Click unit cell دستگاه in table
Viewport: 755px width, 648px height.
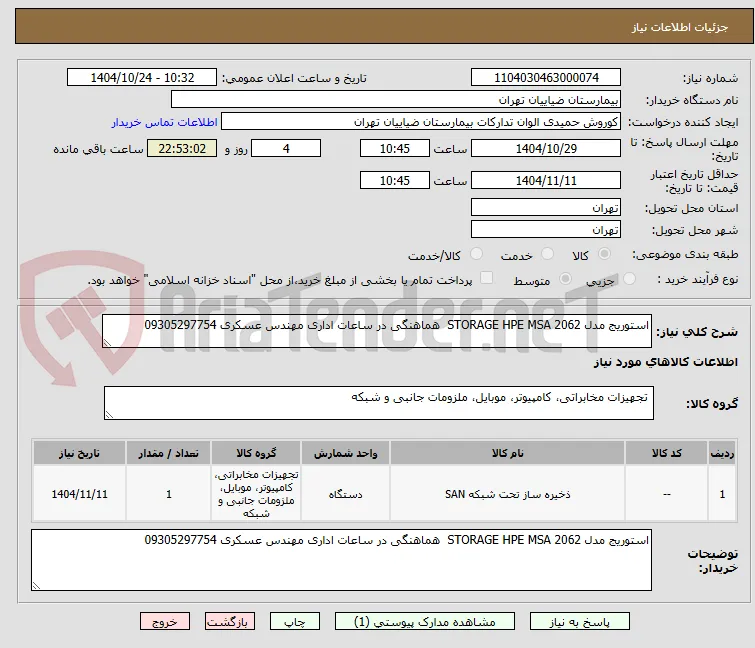point(345,494)
